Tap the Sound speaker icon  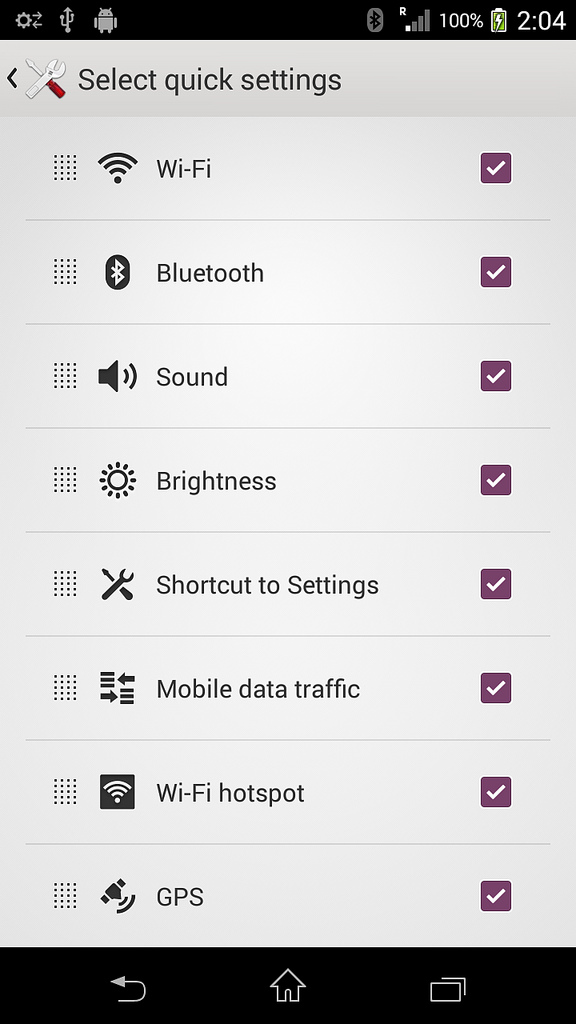pos(118,376)
